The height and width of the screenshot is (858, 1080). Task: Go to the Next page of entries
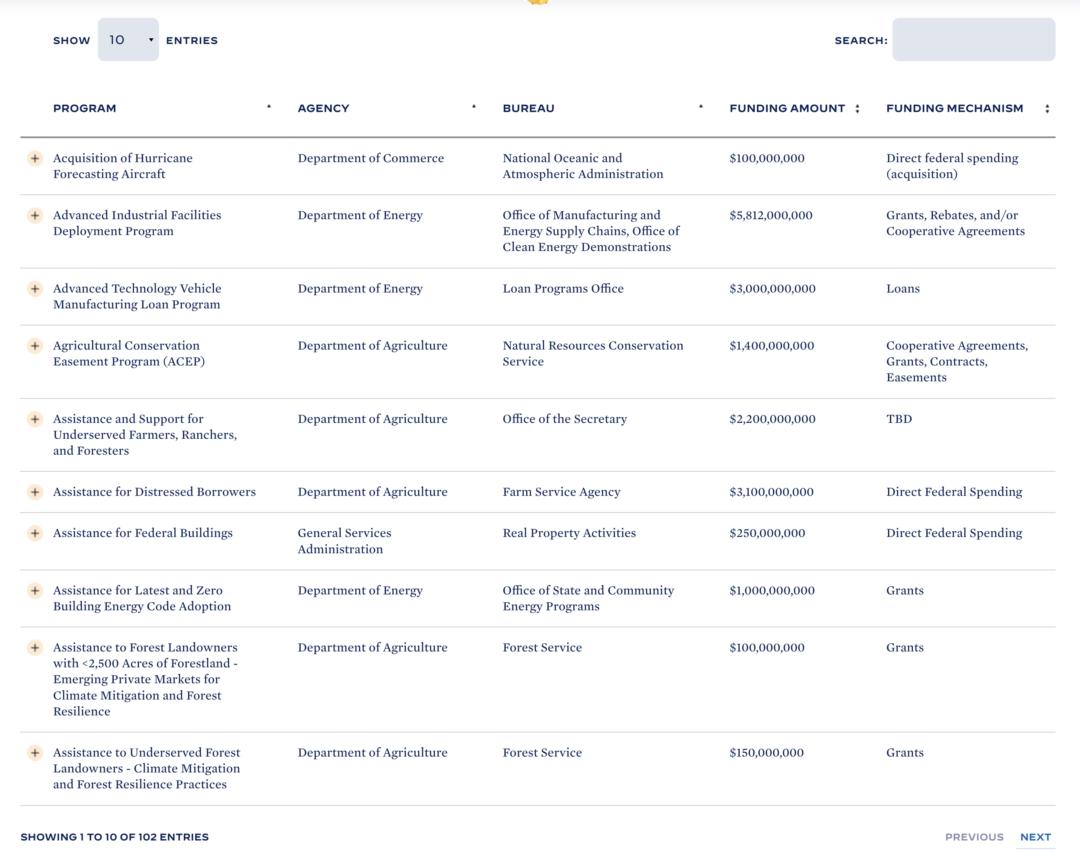(1035, 837)
